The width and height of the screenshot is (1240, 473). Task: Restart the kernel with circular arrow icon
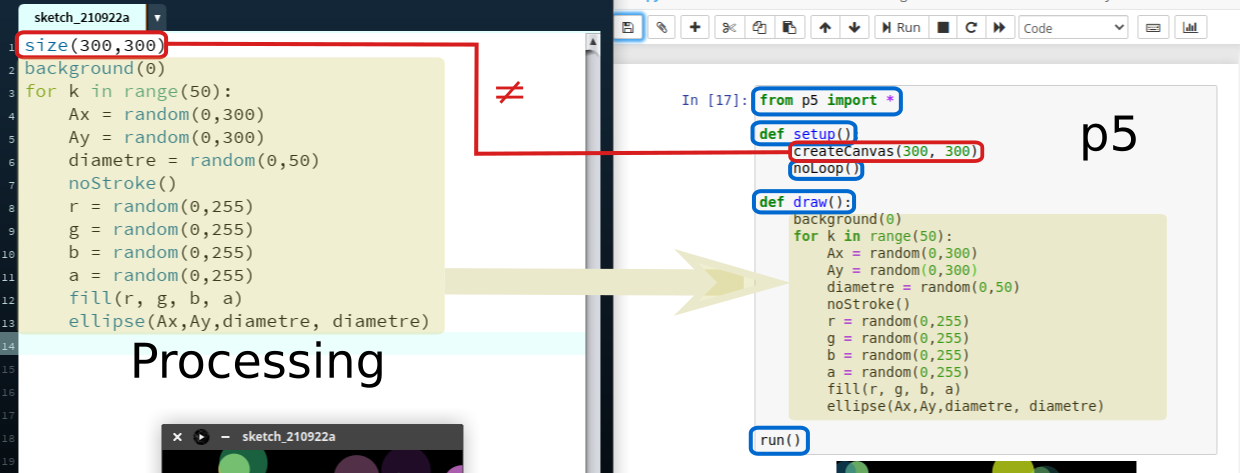tap(970, 28)
